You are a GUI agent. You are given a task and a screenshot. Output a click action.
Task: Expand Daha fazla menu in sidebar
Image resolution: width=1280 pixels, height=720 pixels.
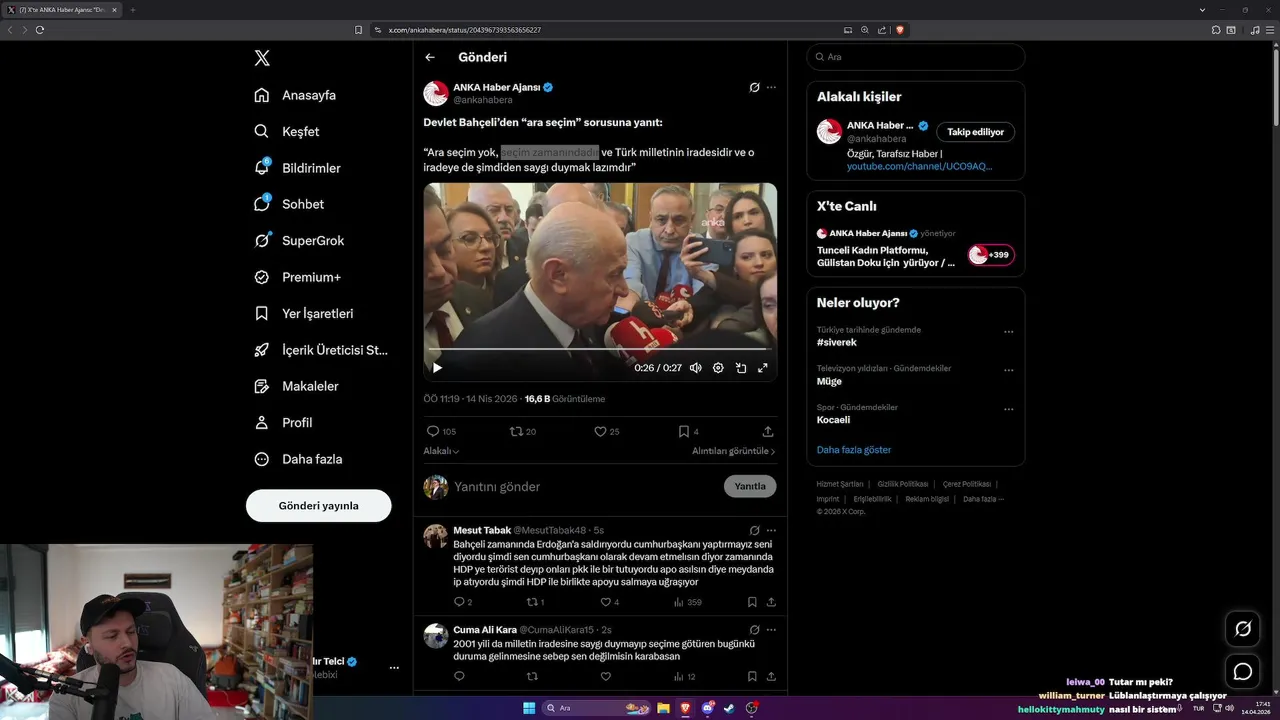(x=298, y=459)
